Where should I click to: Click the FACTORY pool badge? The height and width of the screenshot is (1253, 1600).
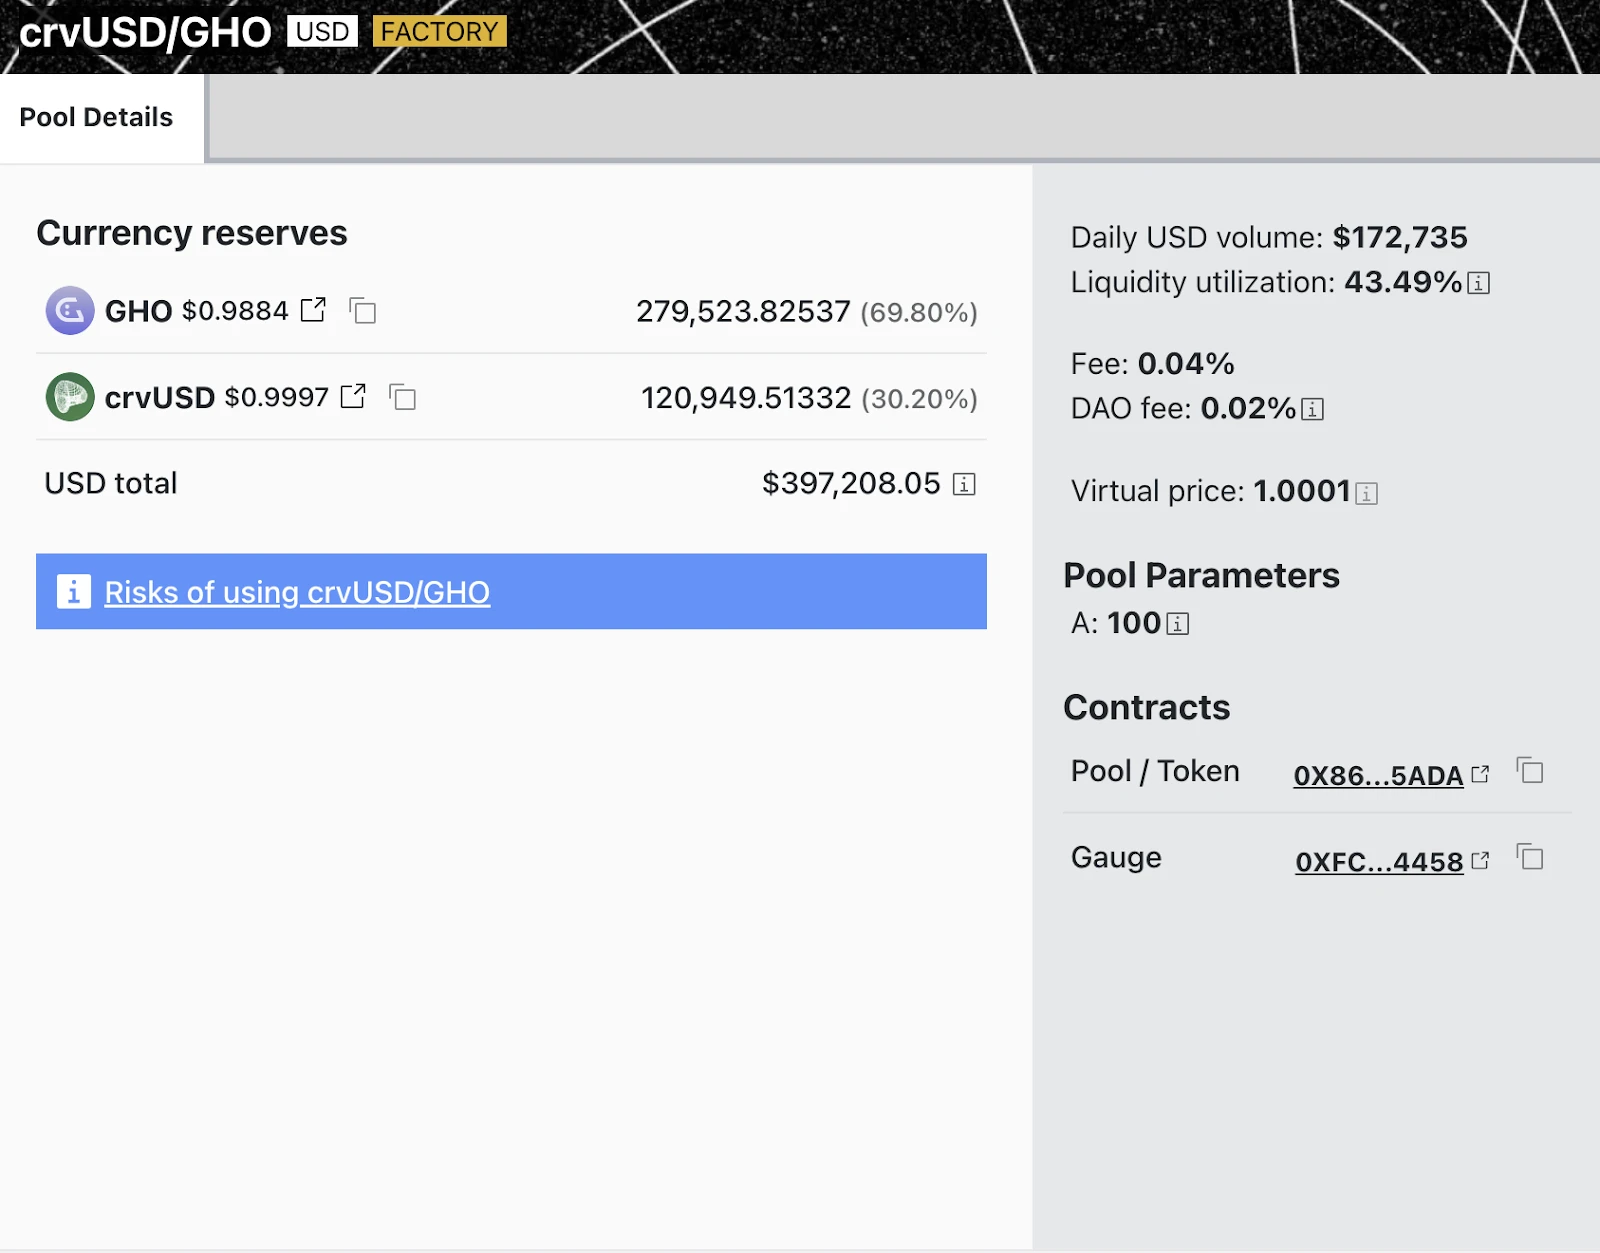(x=439, y=32)
